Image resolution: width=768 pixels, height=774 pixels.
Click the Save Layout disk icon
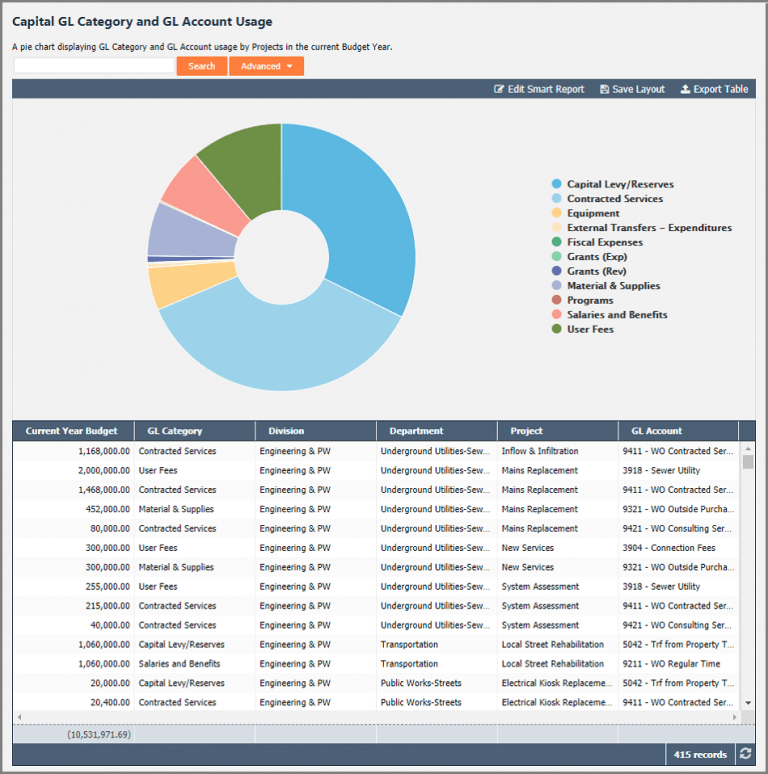(x=605, y=90)
